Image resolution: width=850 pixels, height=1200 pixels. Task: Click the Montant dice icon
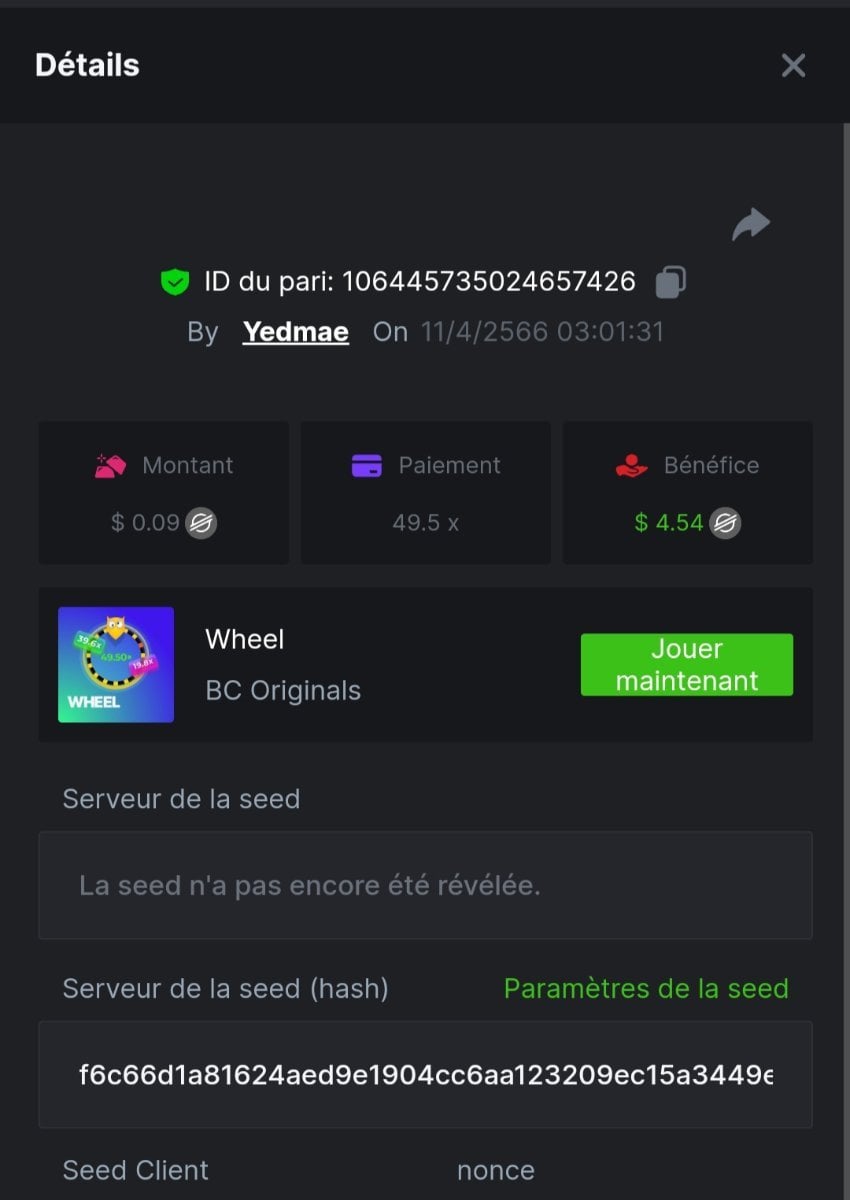click(x=109, y=465)
